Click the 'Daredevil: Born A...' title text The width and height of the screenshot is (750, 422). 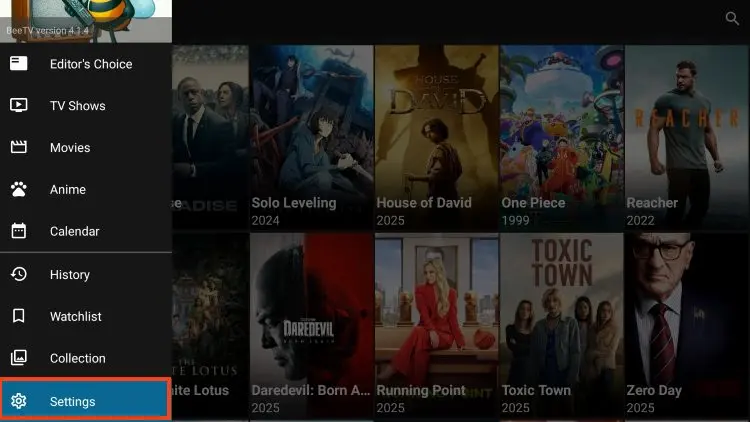(x=311, y=390)
